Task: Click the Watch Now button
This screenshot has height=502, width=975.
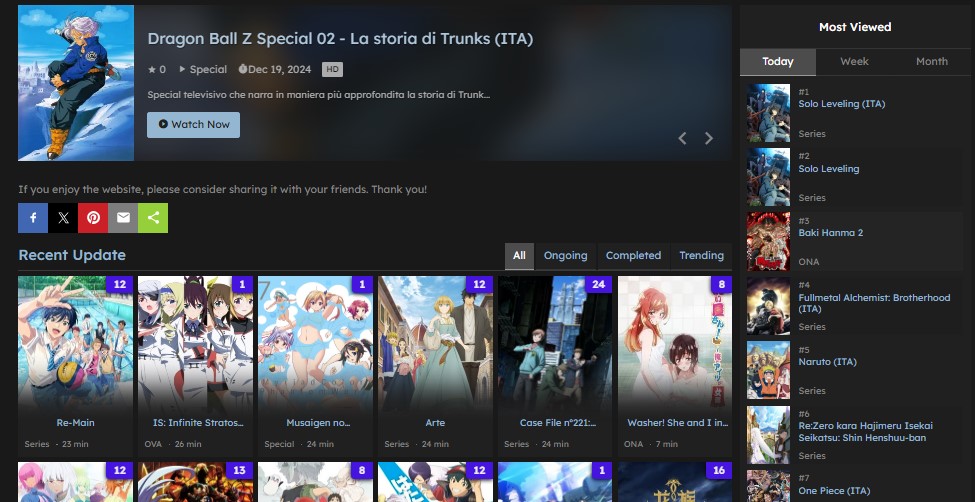Action: click(x=193, y=124)
